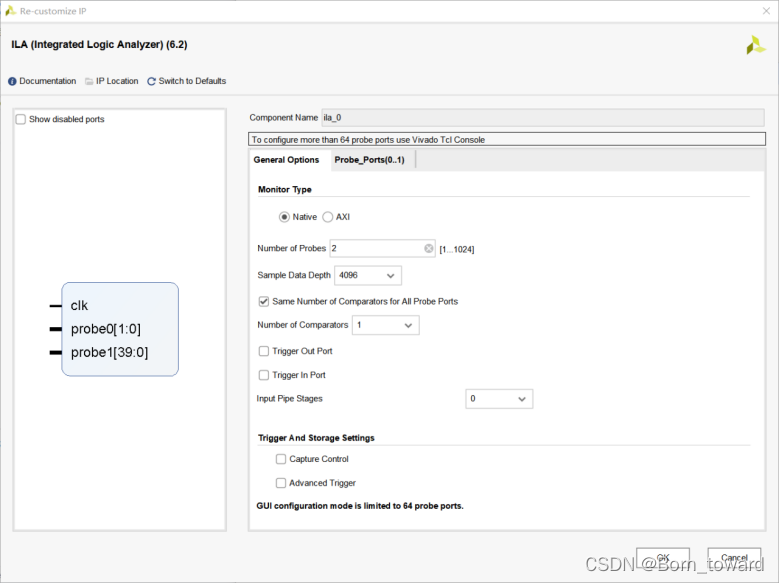Select the probe0[1:0] port on the symbol
Screen dimensions: 779x583
tap(105, 329)
